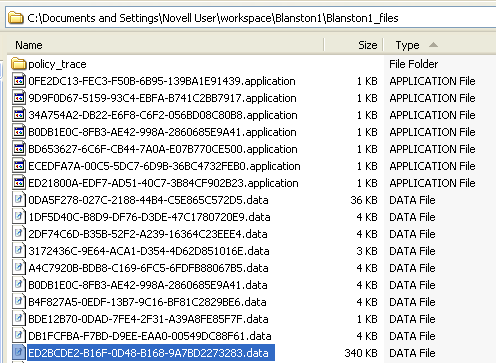This screenshot has width=496, height=363.
Task: Click icon of 0FE2DC13 application file
Action: (x=19, y=81)
